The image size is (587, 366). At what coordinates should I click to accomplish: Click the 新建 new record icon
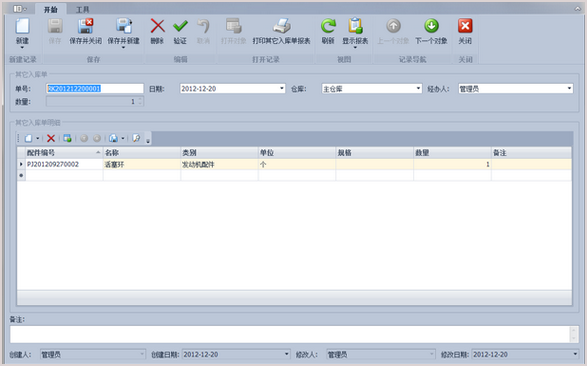click(x=22, y=26)
